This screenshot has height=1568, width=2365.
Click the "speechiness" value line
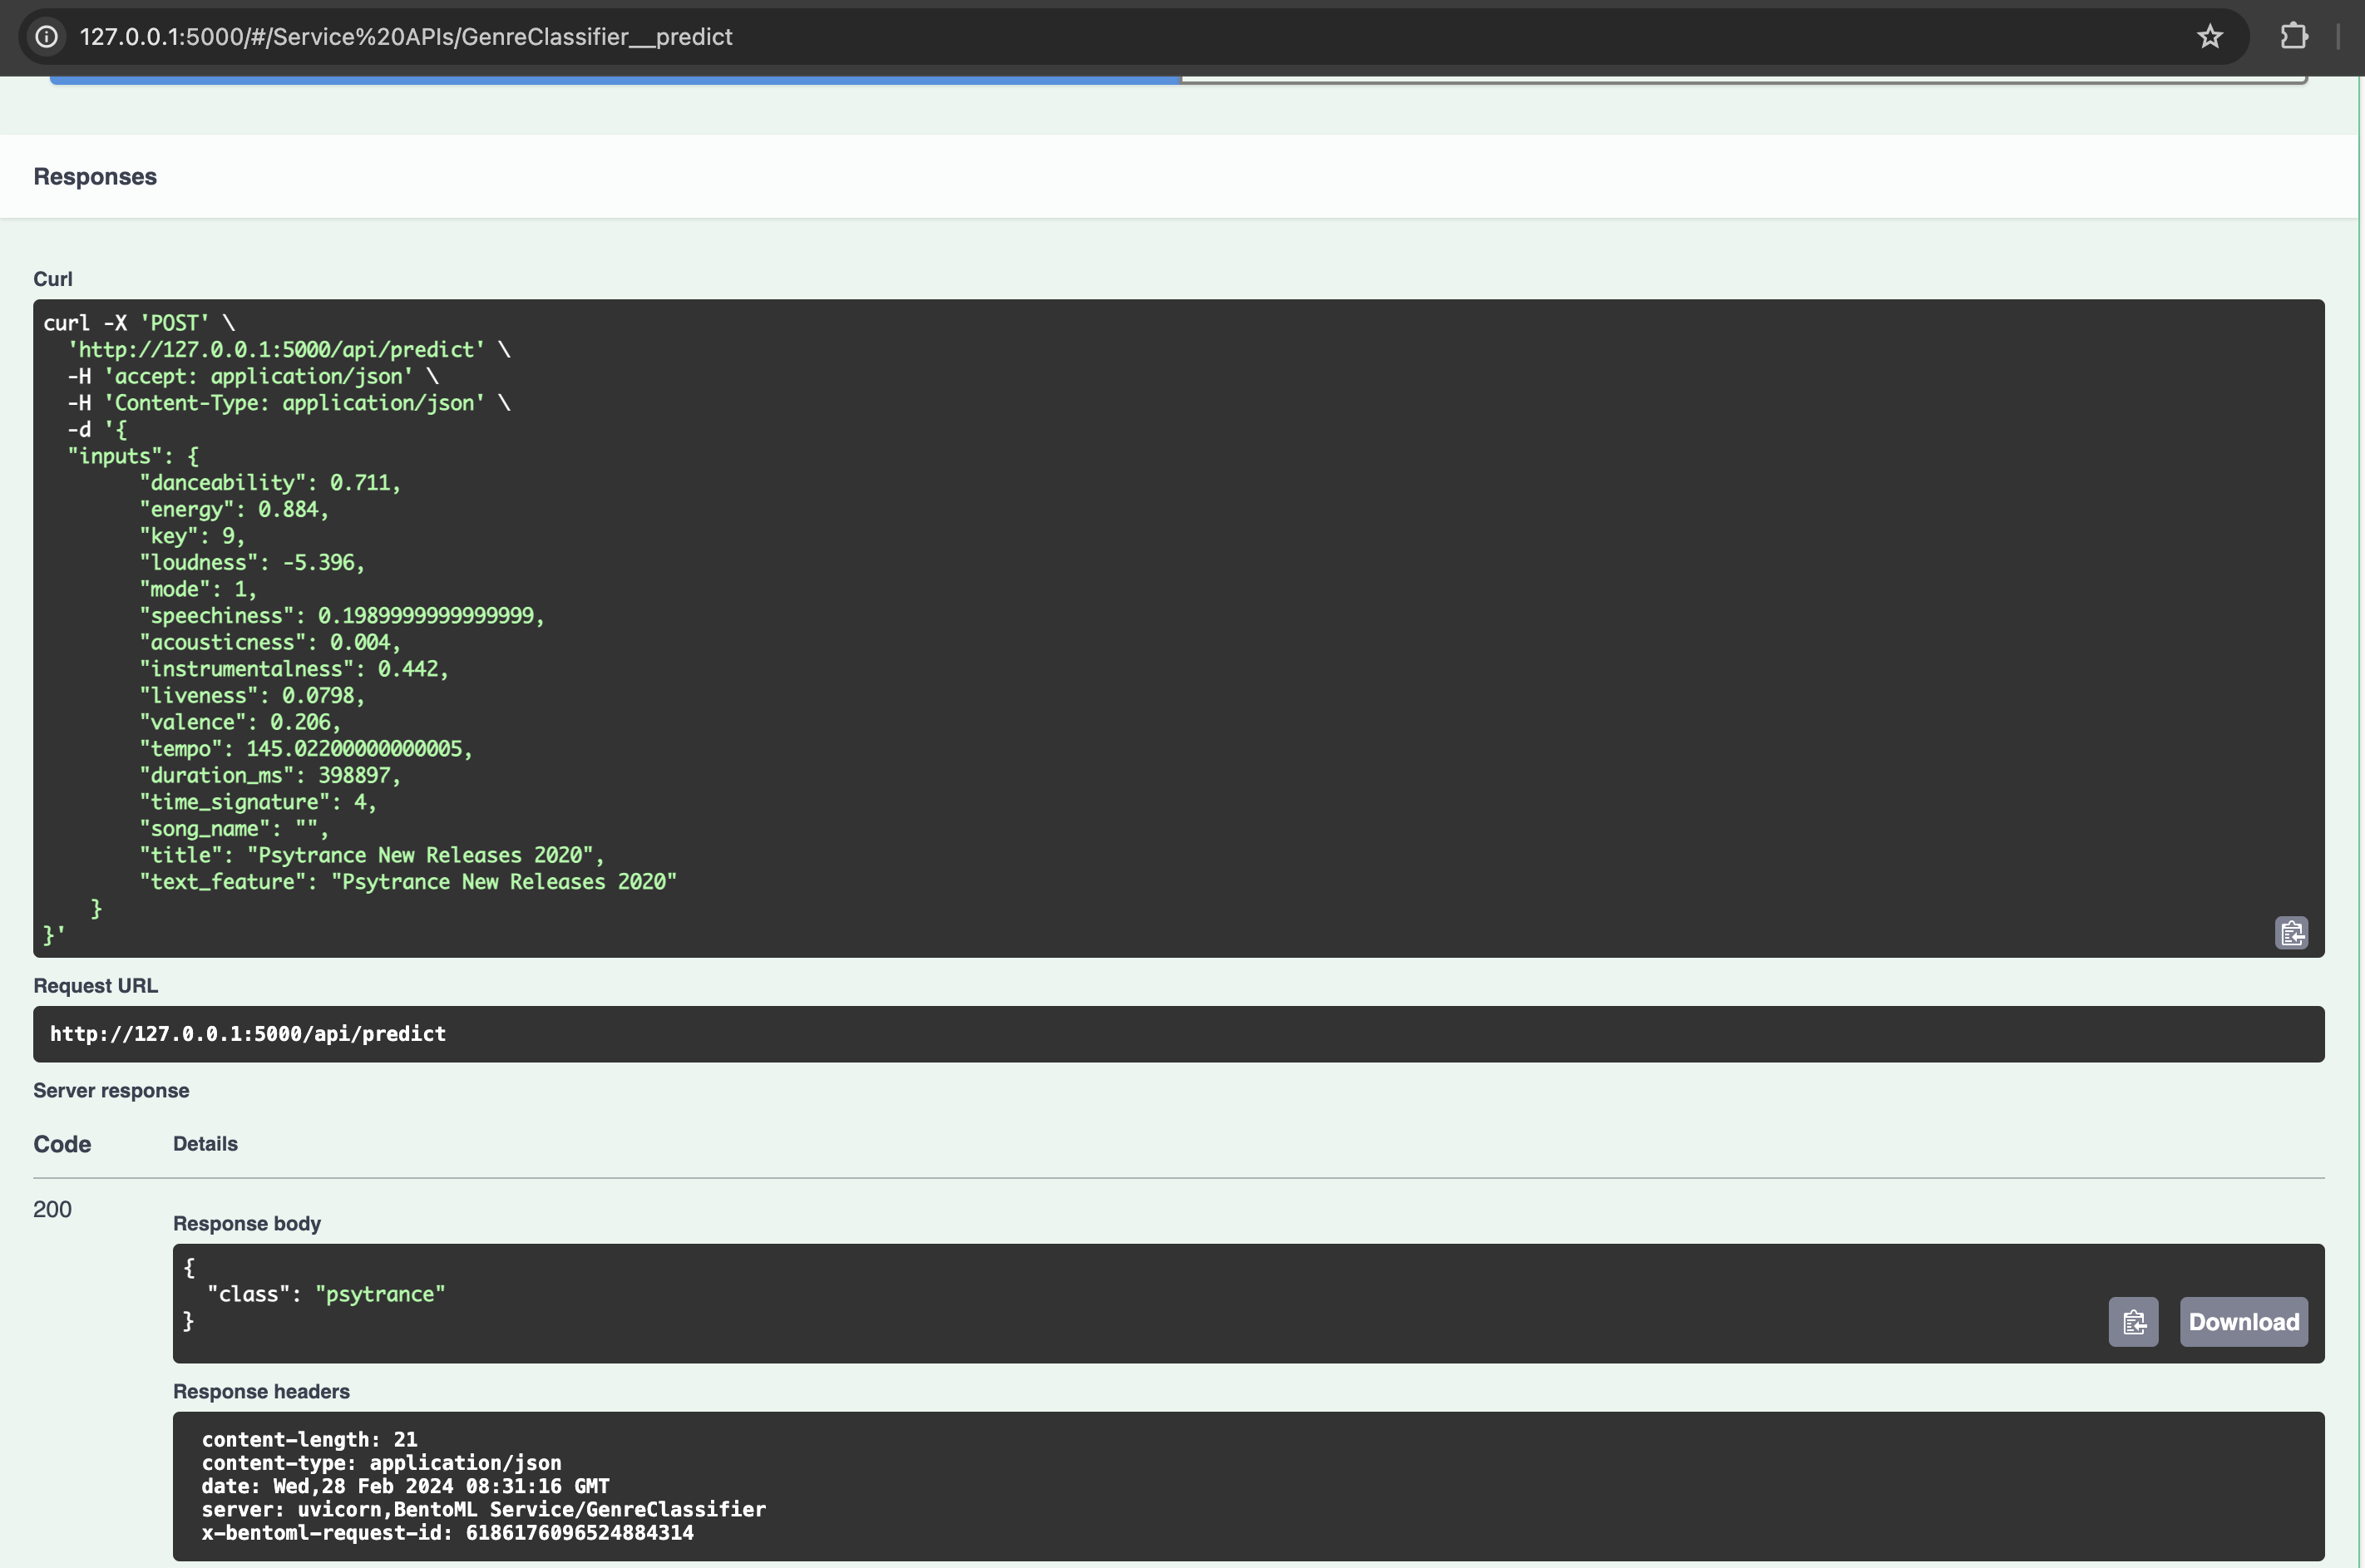click(x=342, y=616)
